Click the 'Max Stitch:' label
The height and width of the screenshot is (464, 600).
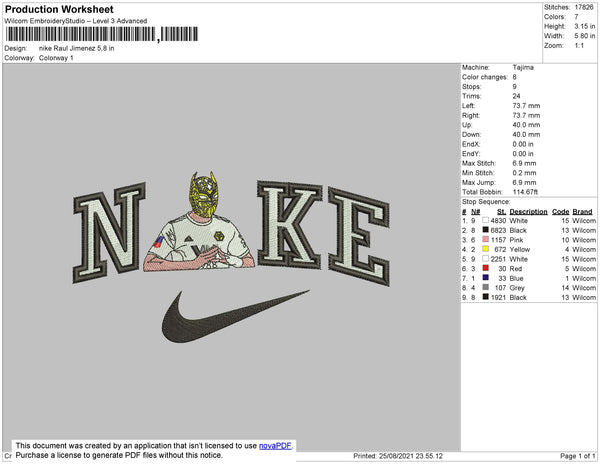[x=478, y=163]
